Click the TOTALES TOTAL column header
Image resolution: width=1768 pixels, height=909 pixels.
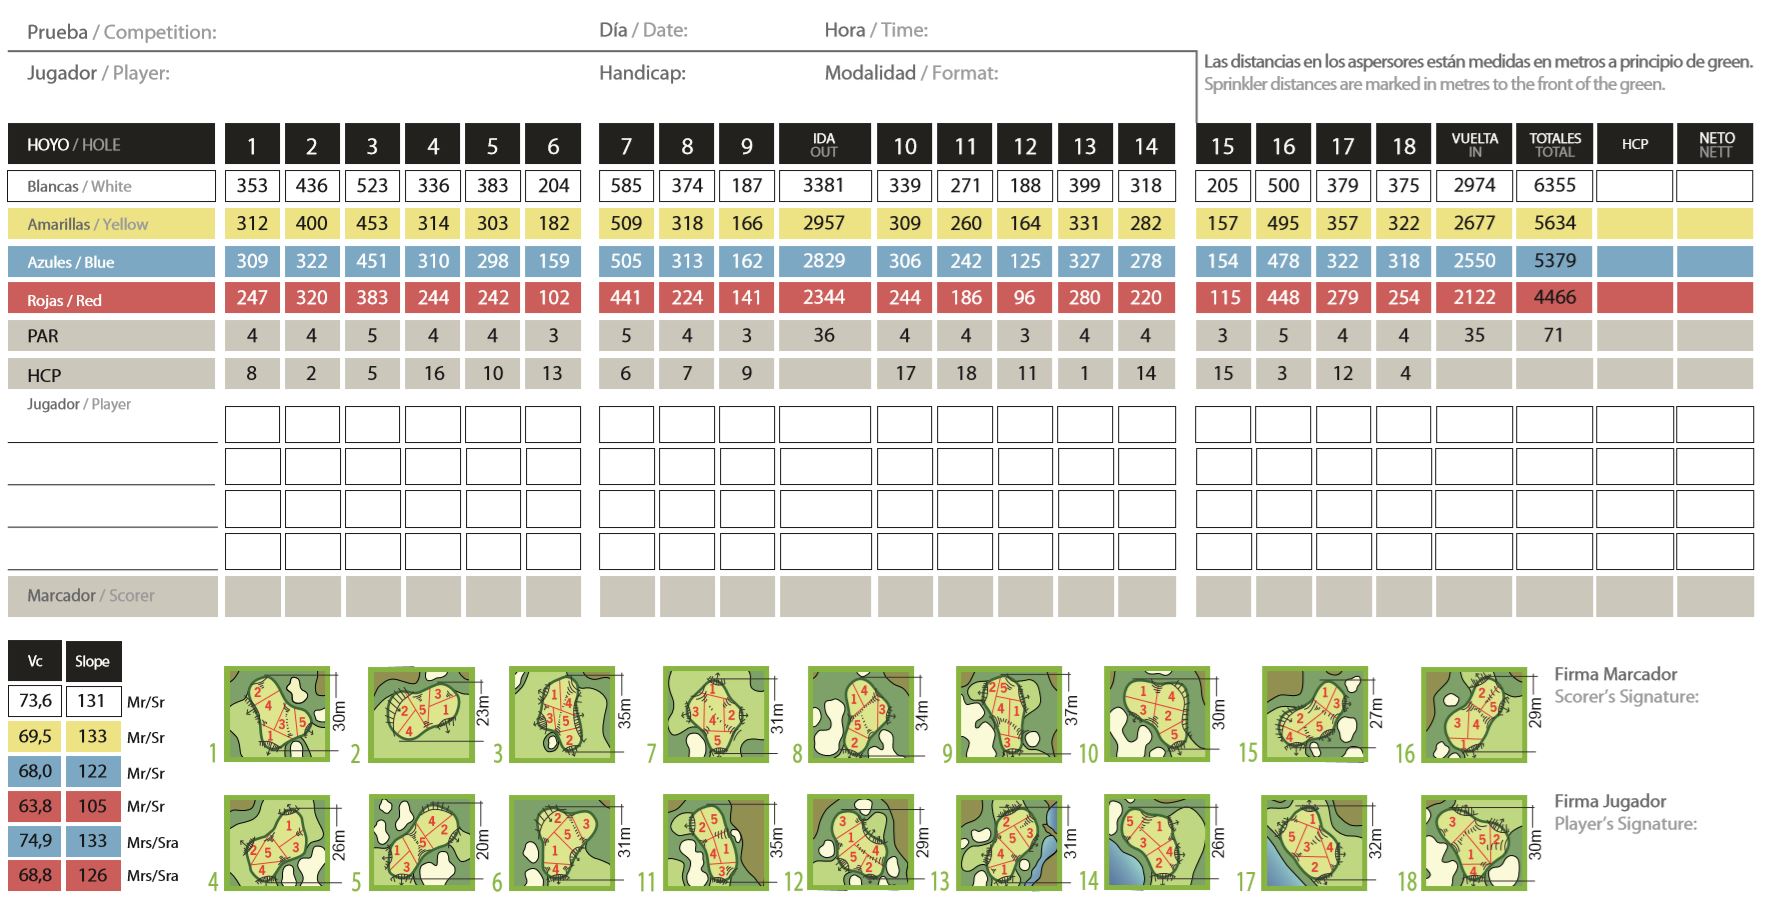click(x=1554, y=145)
